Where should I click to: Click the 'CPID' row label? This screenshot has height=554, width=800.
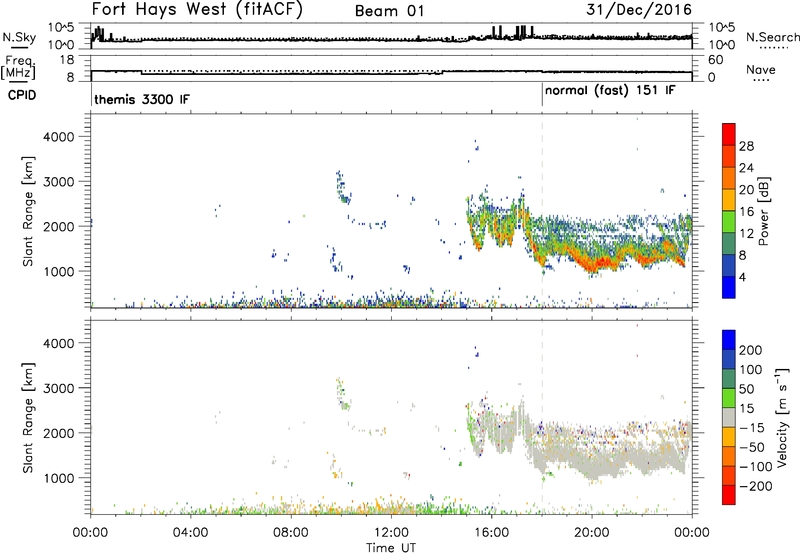22,95
